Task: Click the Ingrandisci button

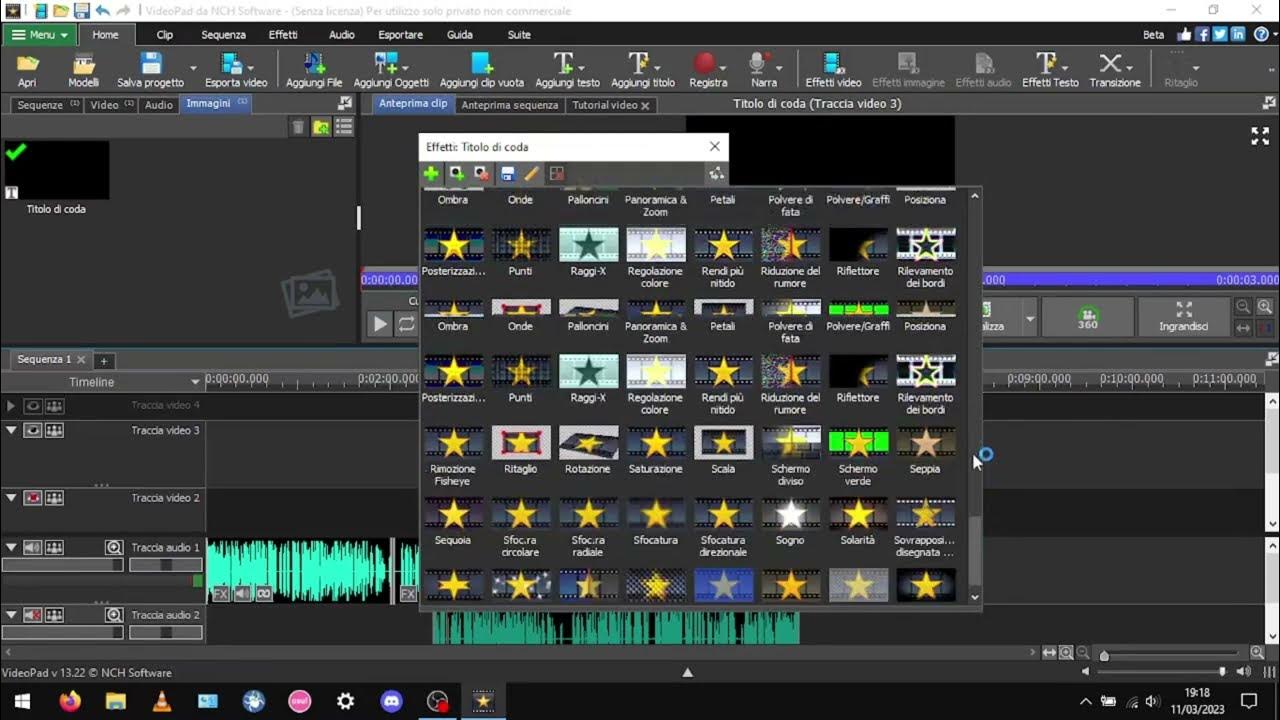Action: pyautogui.click(x=1184, y=317)
